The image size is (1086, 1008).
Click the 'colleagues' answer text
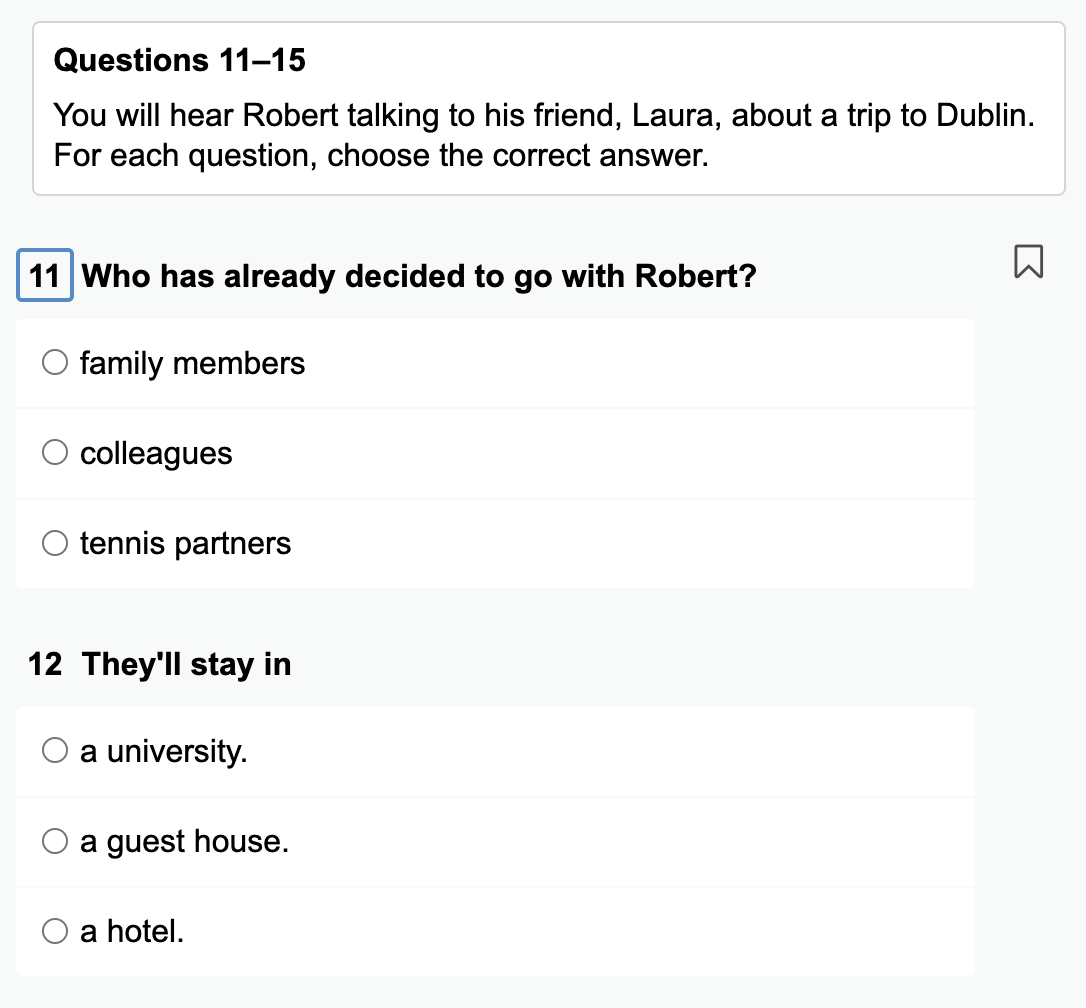[156, 454]
